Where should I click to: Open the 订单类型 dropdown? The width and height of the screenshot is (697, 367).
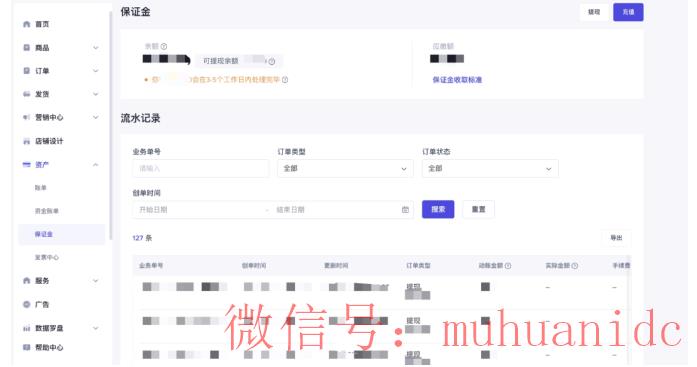coord(345,168)
